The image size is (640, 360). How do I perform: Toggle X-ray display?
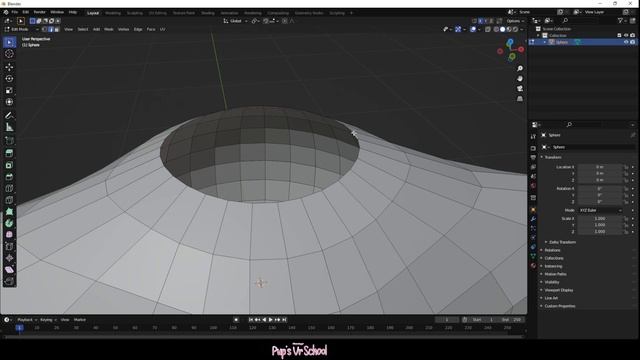click(488, 29)
